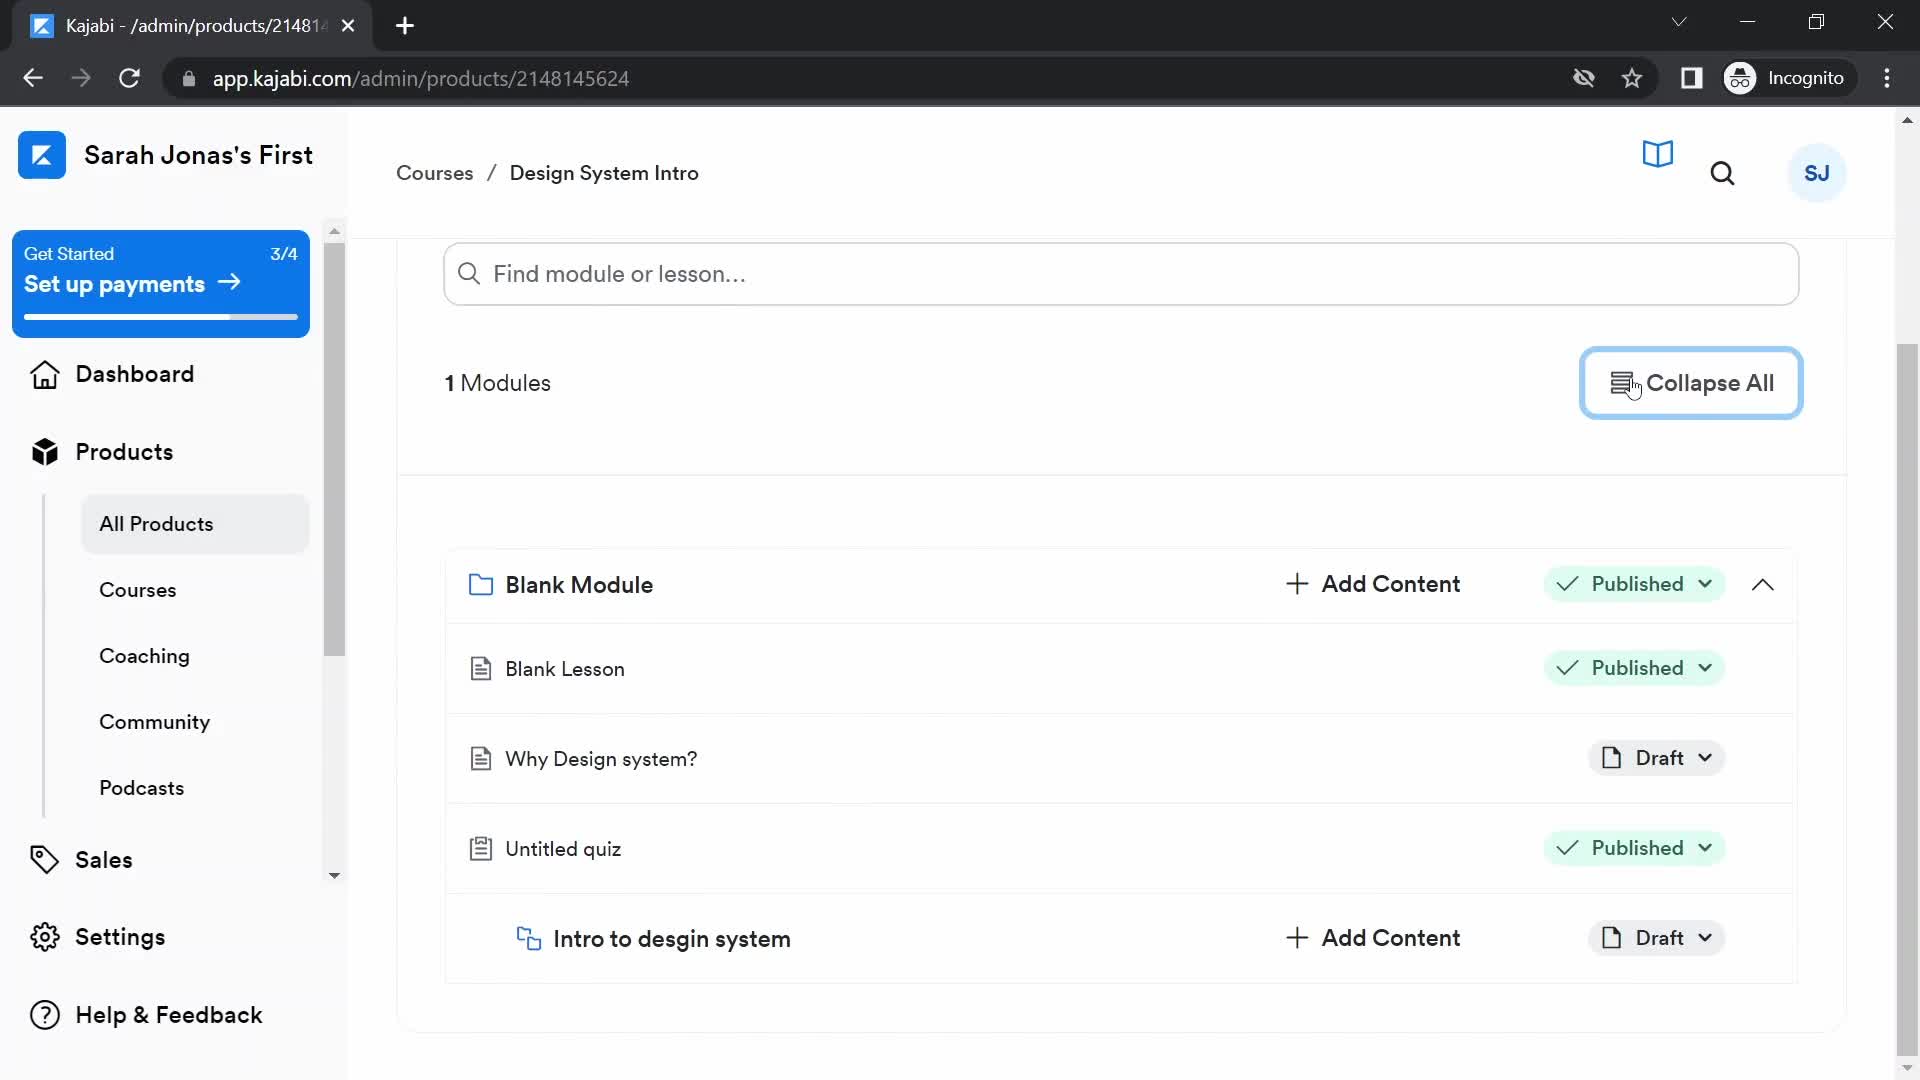The image size is (1920, 1080).
Task: Open the browser side panel icon
Action: [x=1691, y=78]
